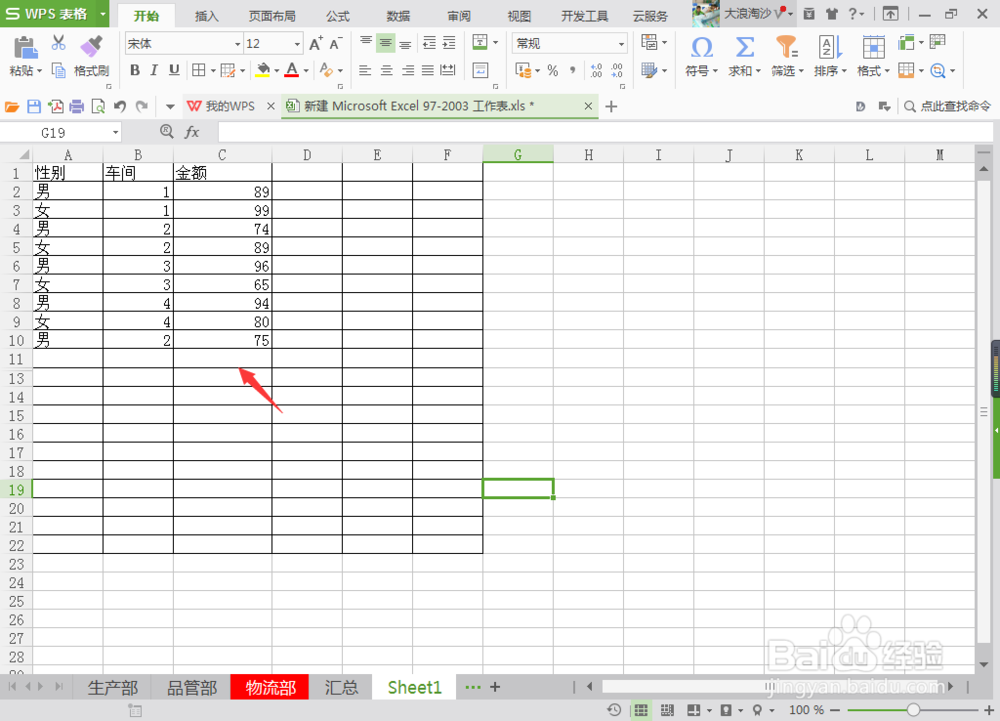Toggle align text right button

(x=408, y=70)
